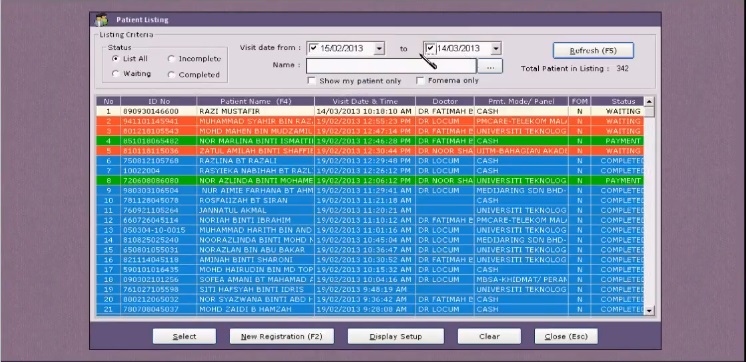Select patient AMINAH BINTI SHARONI
The image size is (746, 362).
pos(370,260)
